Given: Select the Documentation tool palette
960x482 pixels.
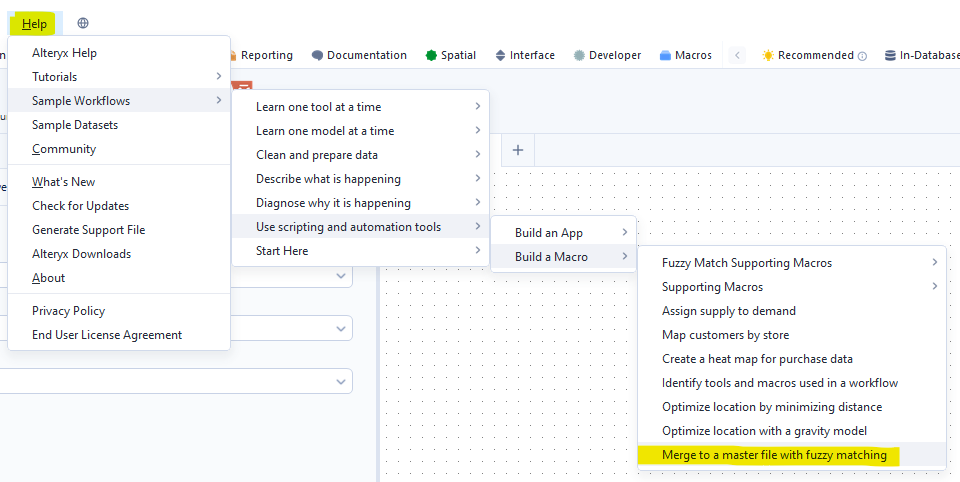Looking at the screenshot, I should 359,56.
